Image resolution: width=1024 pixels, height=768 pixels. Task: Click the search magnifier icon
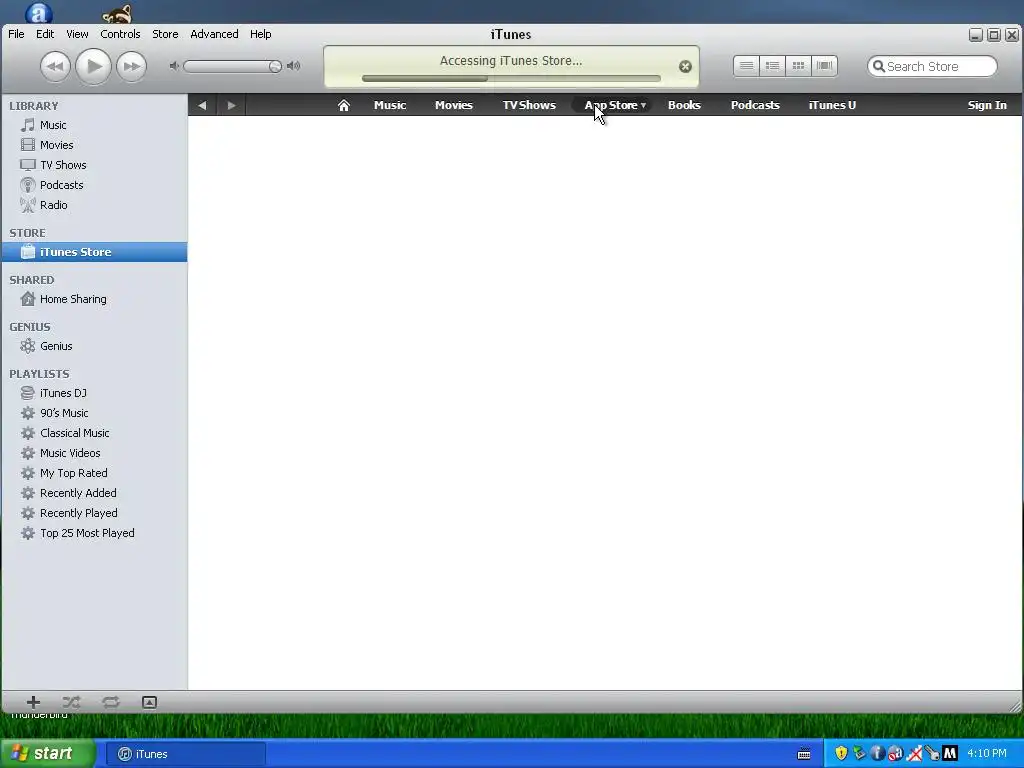click(x=879, y=66)
